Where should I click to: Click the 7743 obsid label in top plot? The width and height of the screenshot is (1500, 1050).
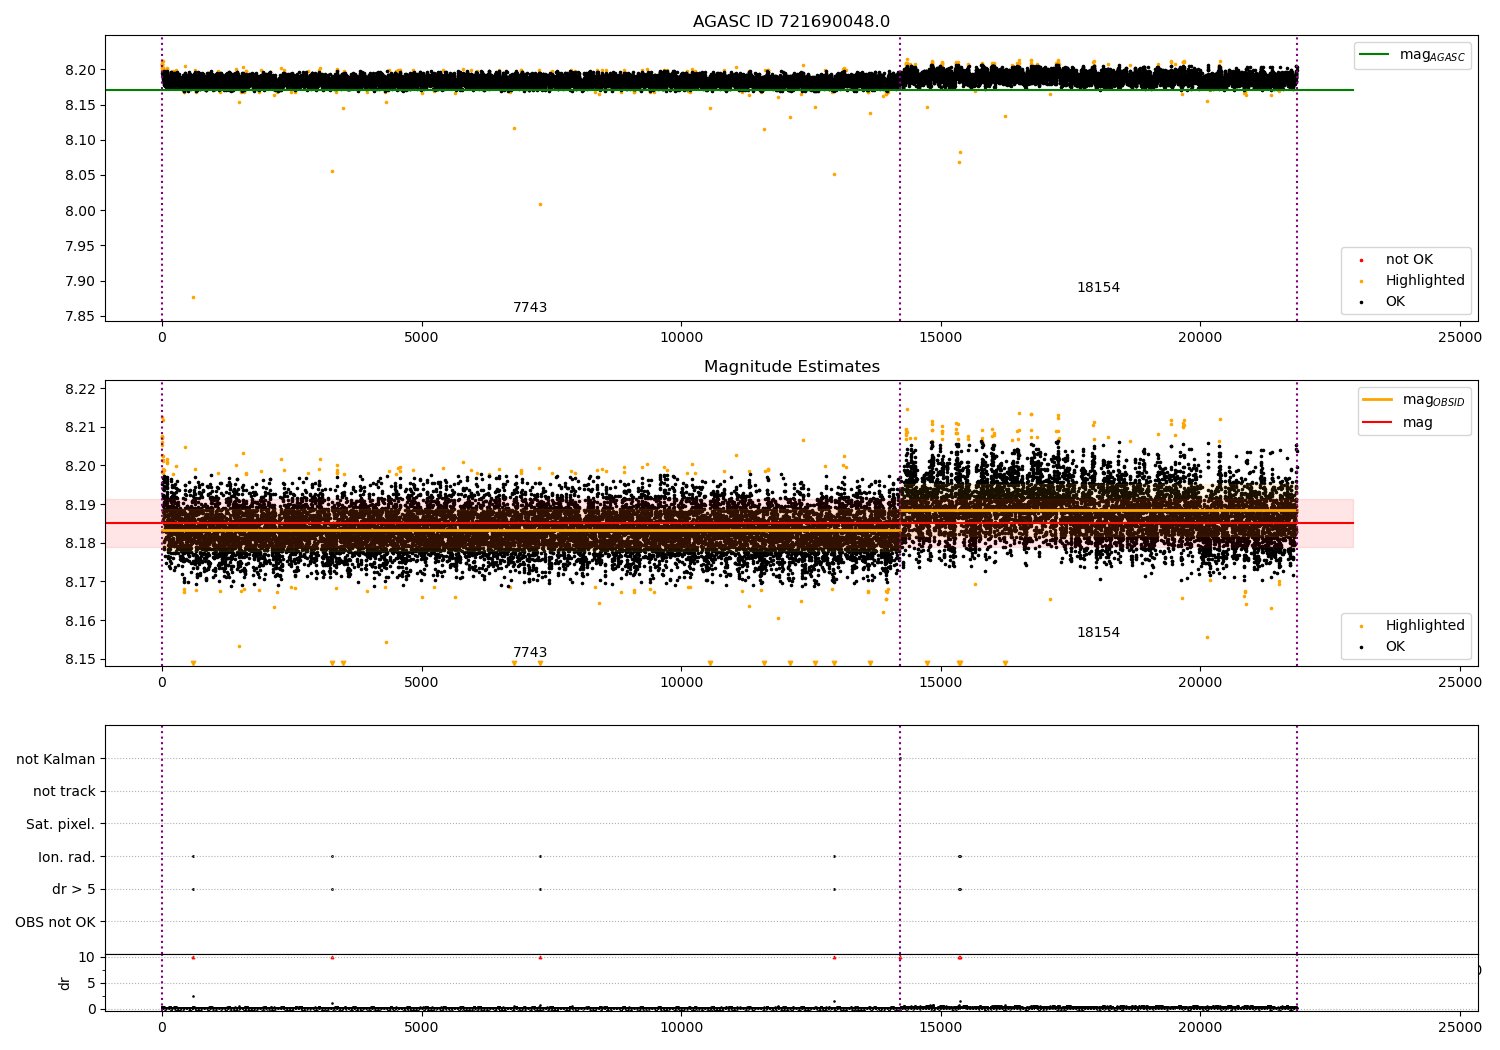pyautogui.click(x=530, y=308)
